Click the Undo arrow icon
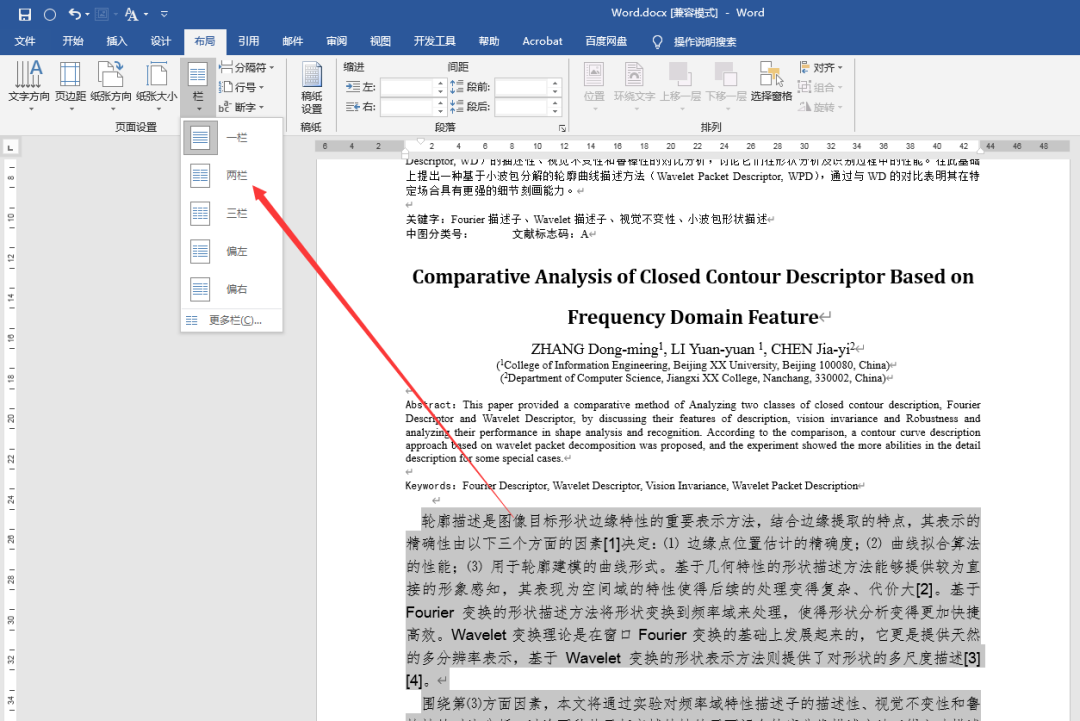1080x721 pixels. click(74, 14)
